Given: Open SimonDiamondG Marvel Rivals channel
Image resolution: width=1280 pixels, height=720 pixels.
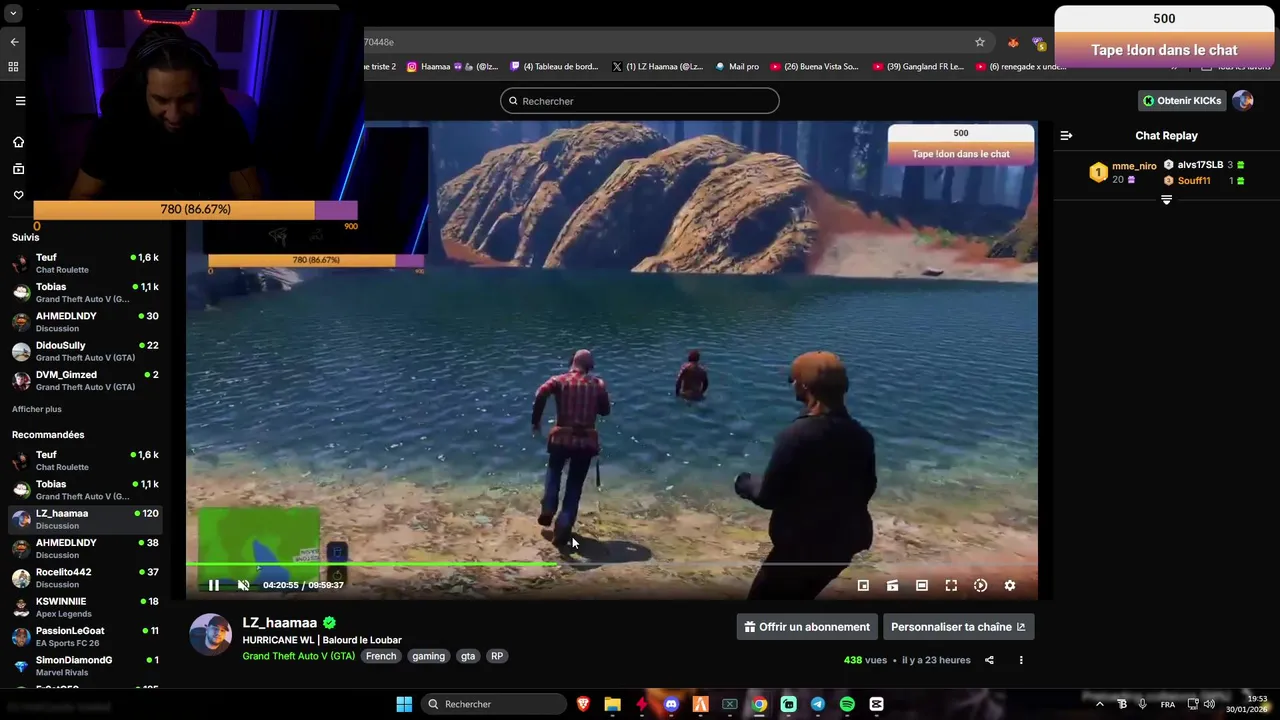Looking at the screenshot, I should pos(84,665).
